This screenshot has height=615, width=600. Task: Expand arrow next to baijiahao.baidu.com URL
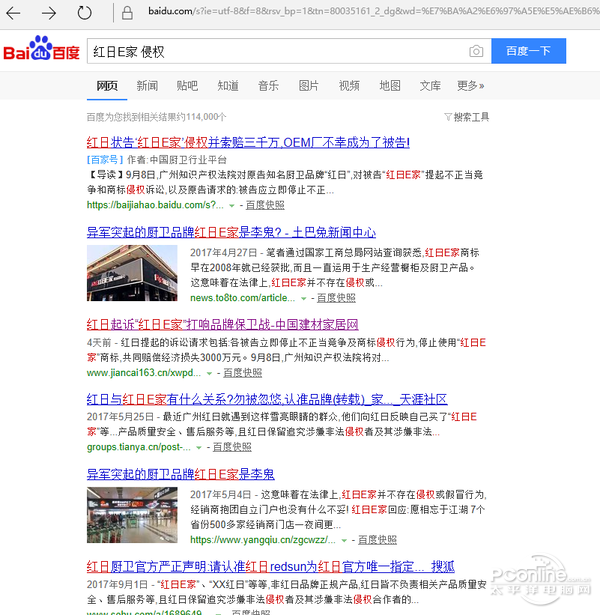pos(232,206)
